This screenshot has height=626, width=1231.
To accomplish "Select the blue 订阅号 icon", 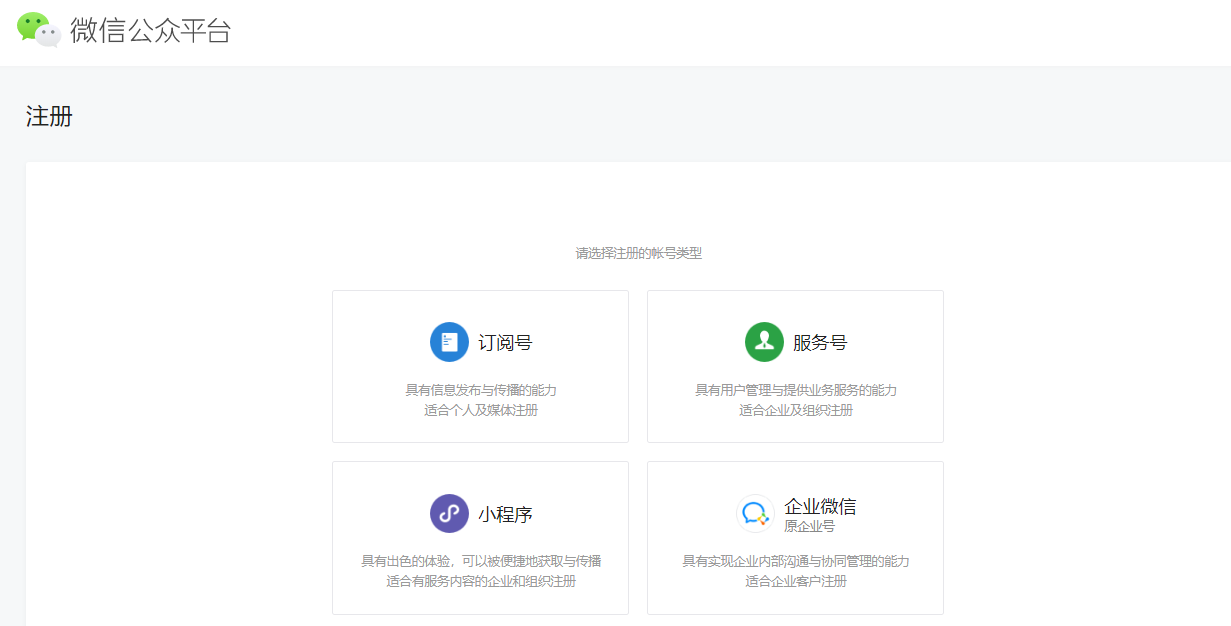I will 449,342.
